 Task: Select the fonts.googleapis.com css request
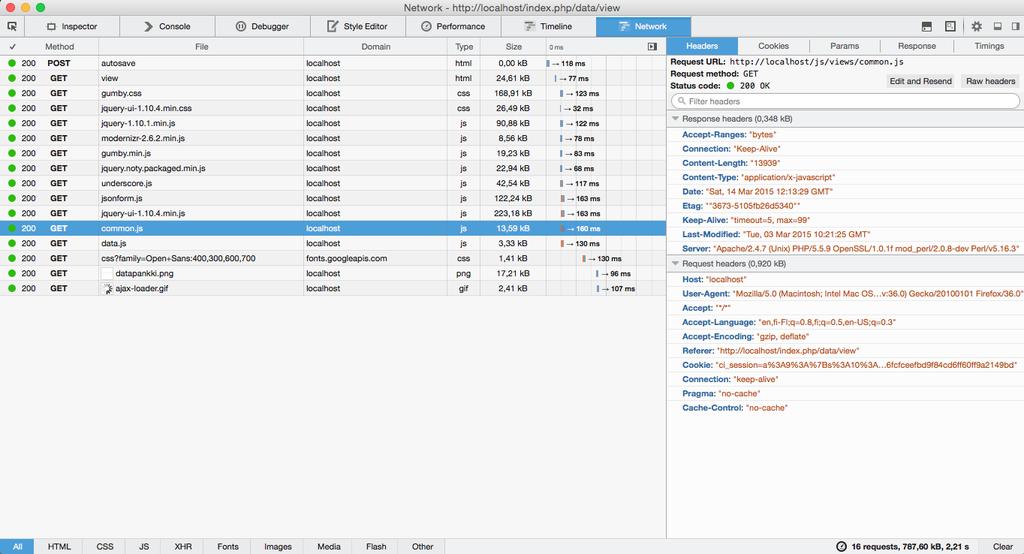coord(333,258)
